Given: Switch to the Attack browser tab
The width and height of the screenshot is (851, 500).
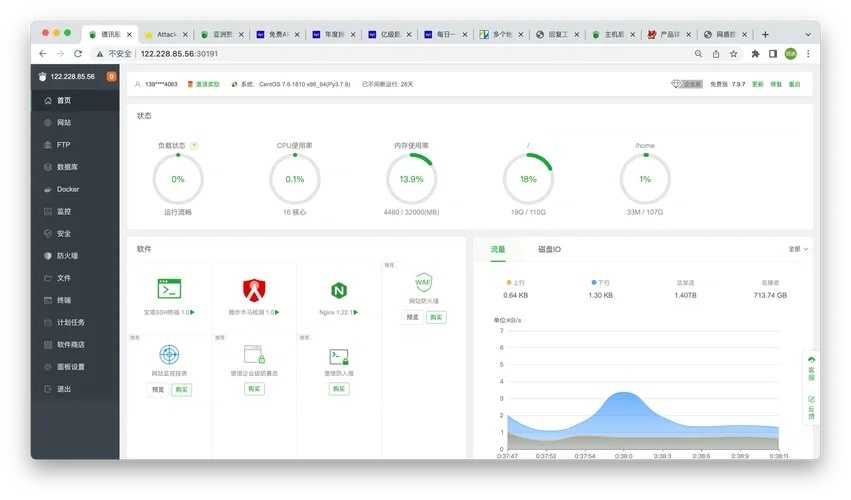Looking at the screenshot, I should point(166,34).
